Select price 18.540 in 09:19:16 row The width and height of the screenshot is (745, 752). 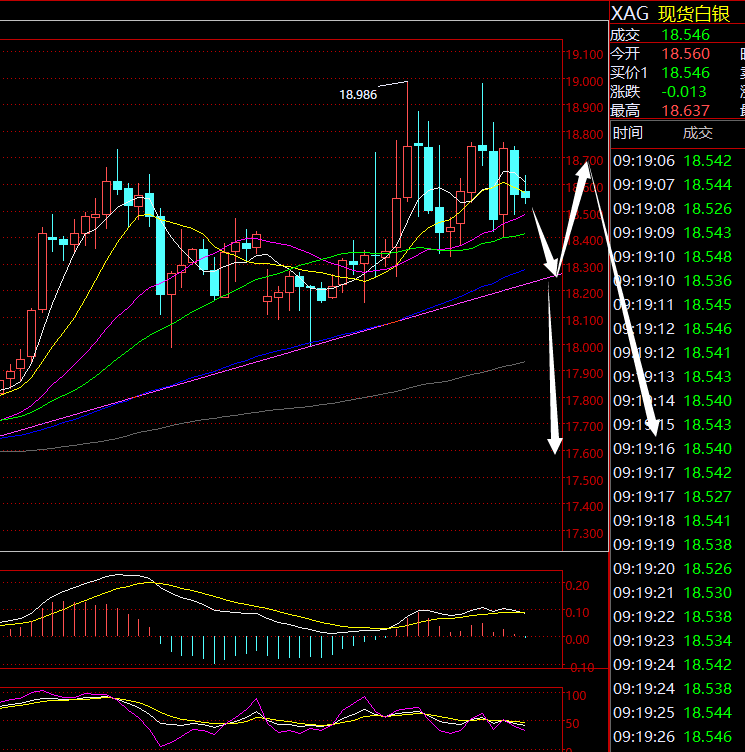[708, 448]
